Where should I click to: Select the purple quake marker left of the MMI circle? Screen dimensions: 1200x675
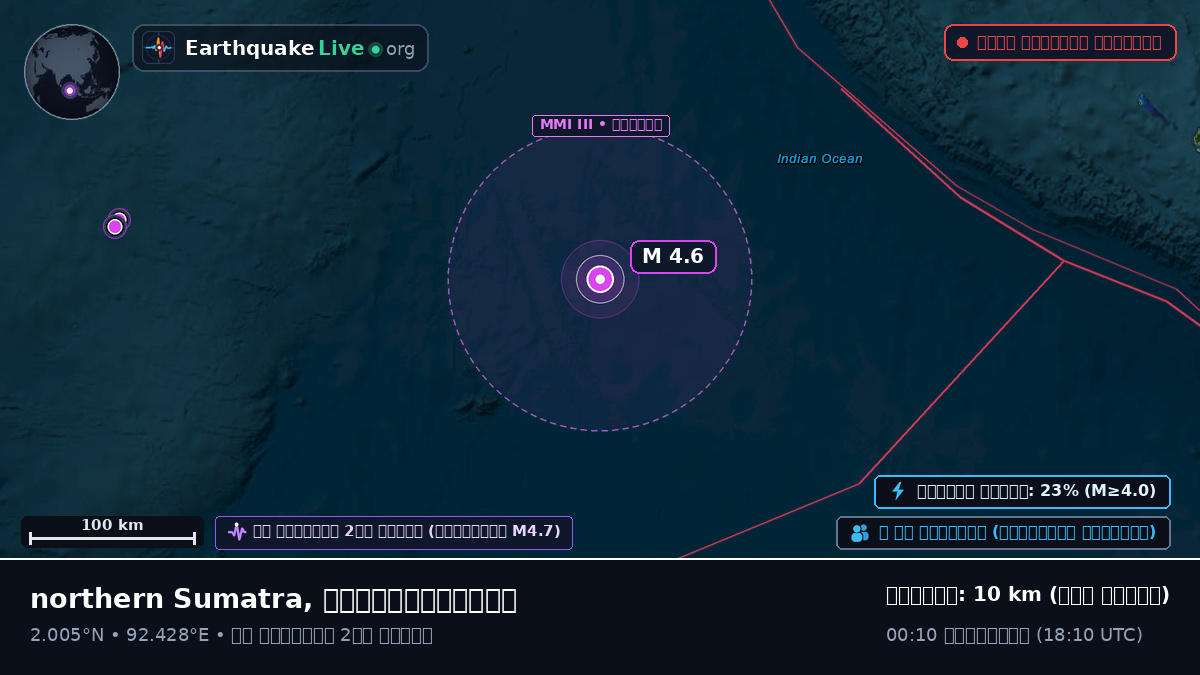[116, 225]
